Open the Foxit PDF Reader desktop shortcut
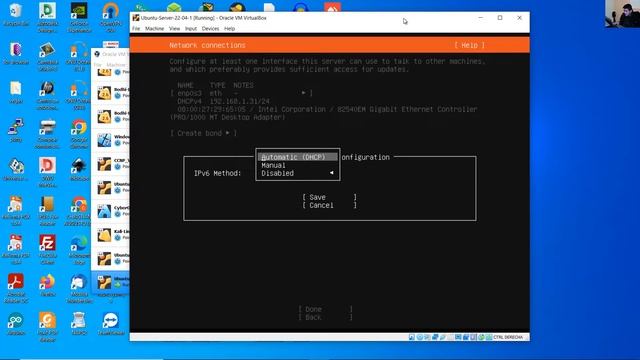Viewport: 640px width, 360px height. pyautogui.click(x=47, y=327)
